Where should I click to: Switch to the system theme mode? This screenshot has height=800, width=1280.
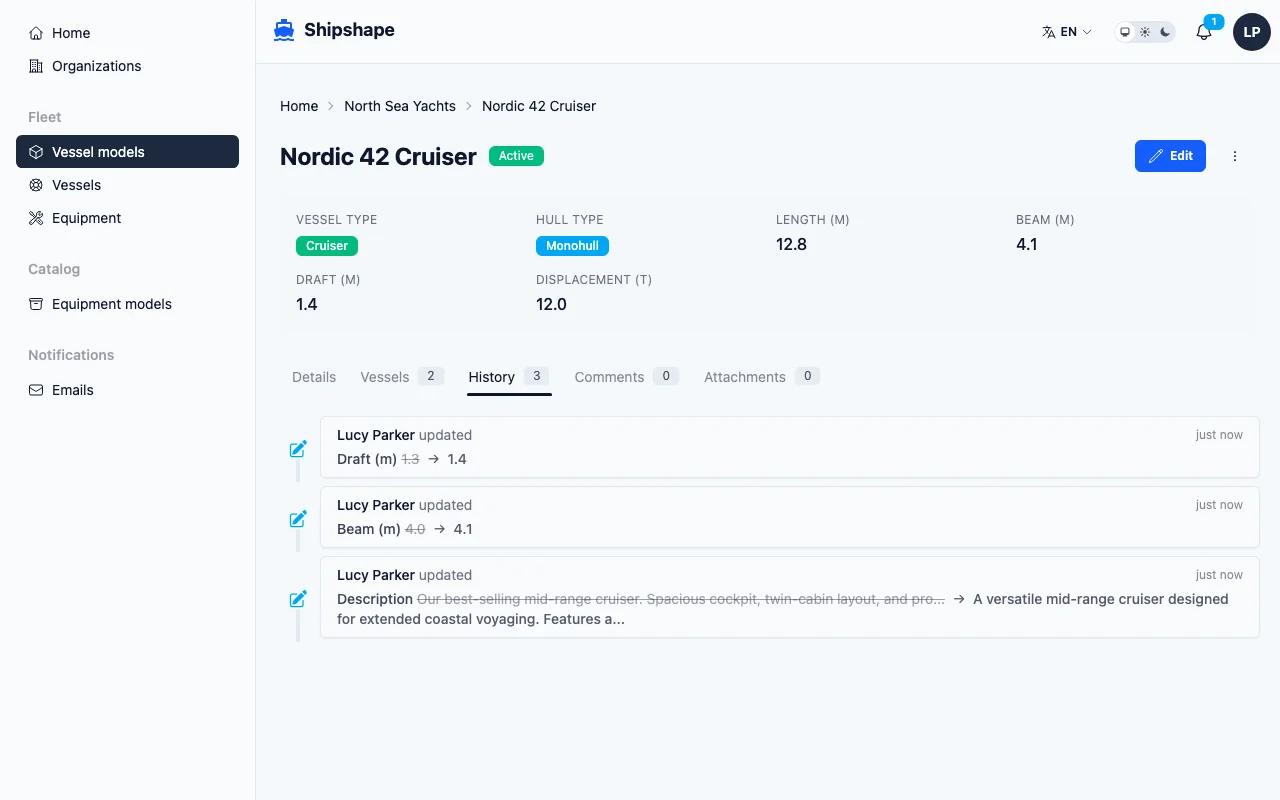tap(1125, 32)
